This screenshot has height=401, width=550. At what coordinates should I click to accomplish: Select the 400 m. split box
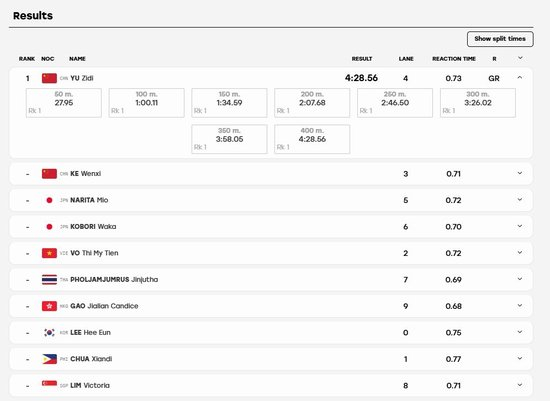(312, 139)
